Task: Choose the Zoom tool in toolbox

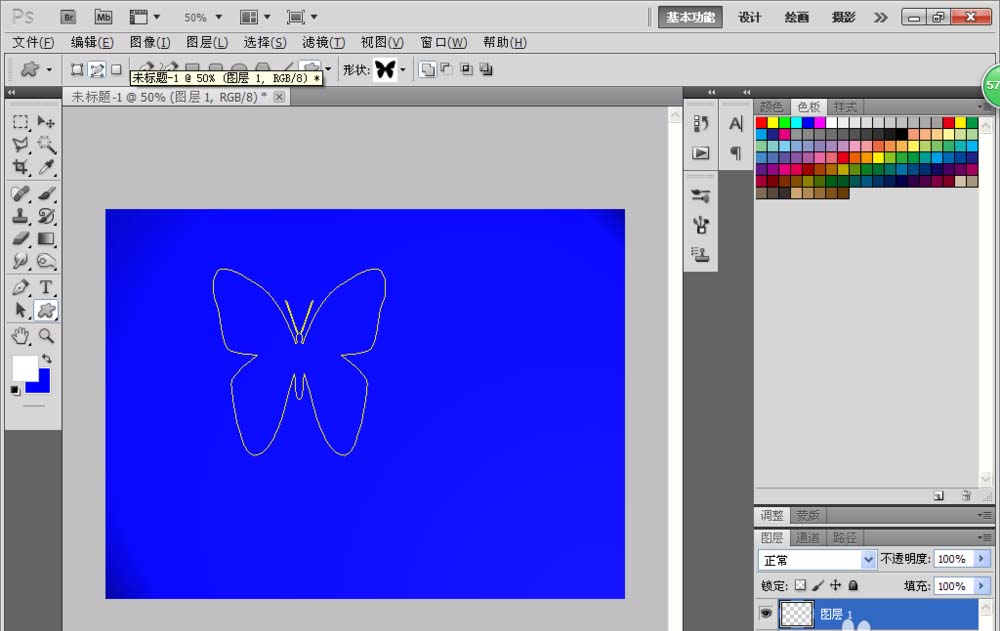Action: pyautogui.click(x=46, y=336)
